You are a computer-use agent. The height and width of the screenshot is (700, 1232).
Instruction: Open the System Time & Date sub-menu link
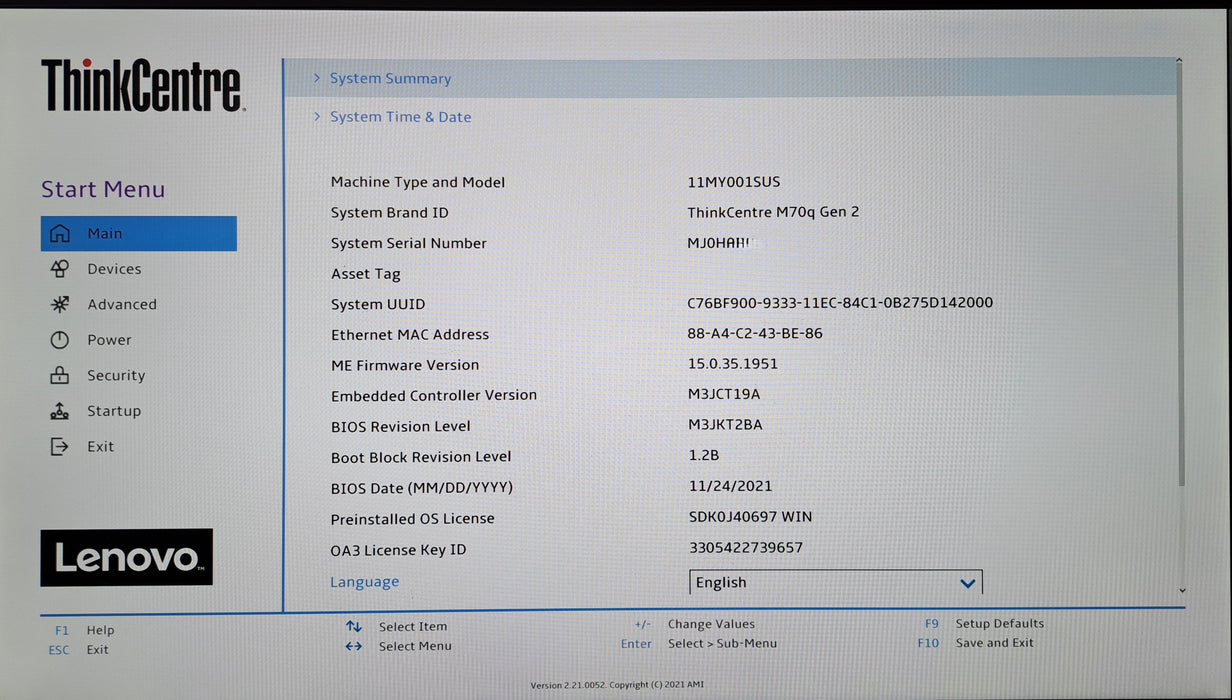click(400, 117)
